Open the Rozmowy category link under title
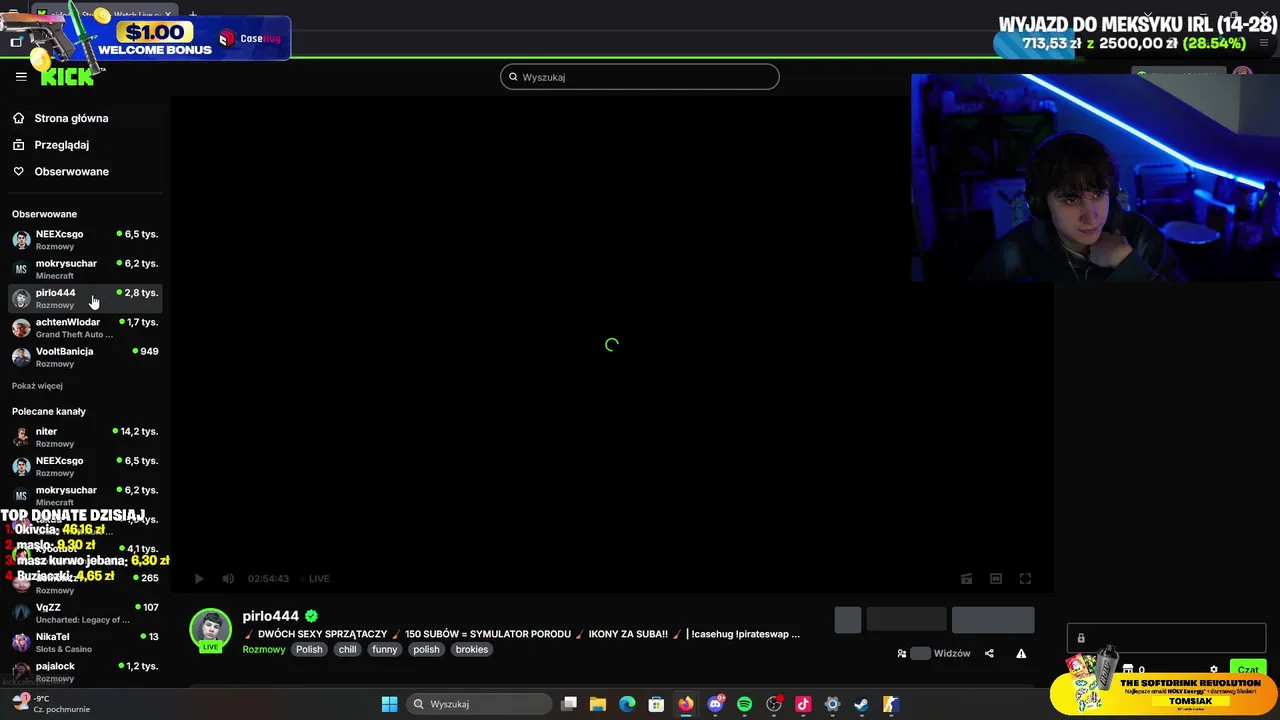 (264, 650)
